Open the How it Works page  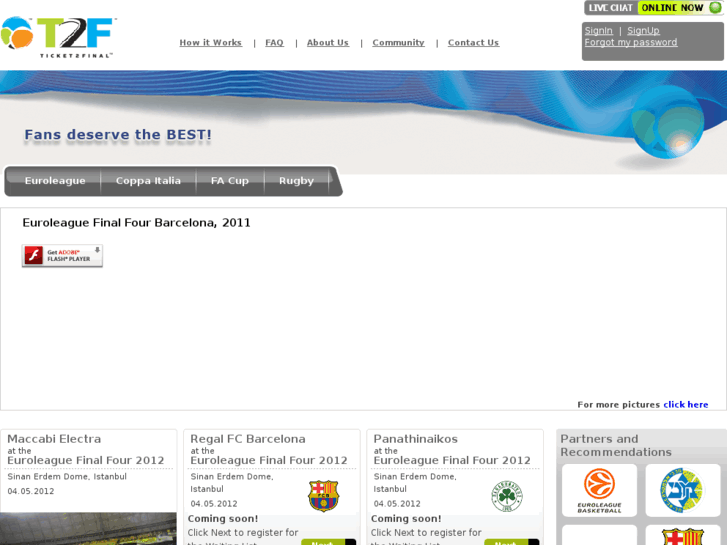tap(210, 43)
